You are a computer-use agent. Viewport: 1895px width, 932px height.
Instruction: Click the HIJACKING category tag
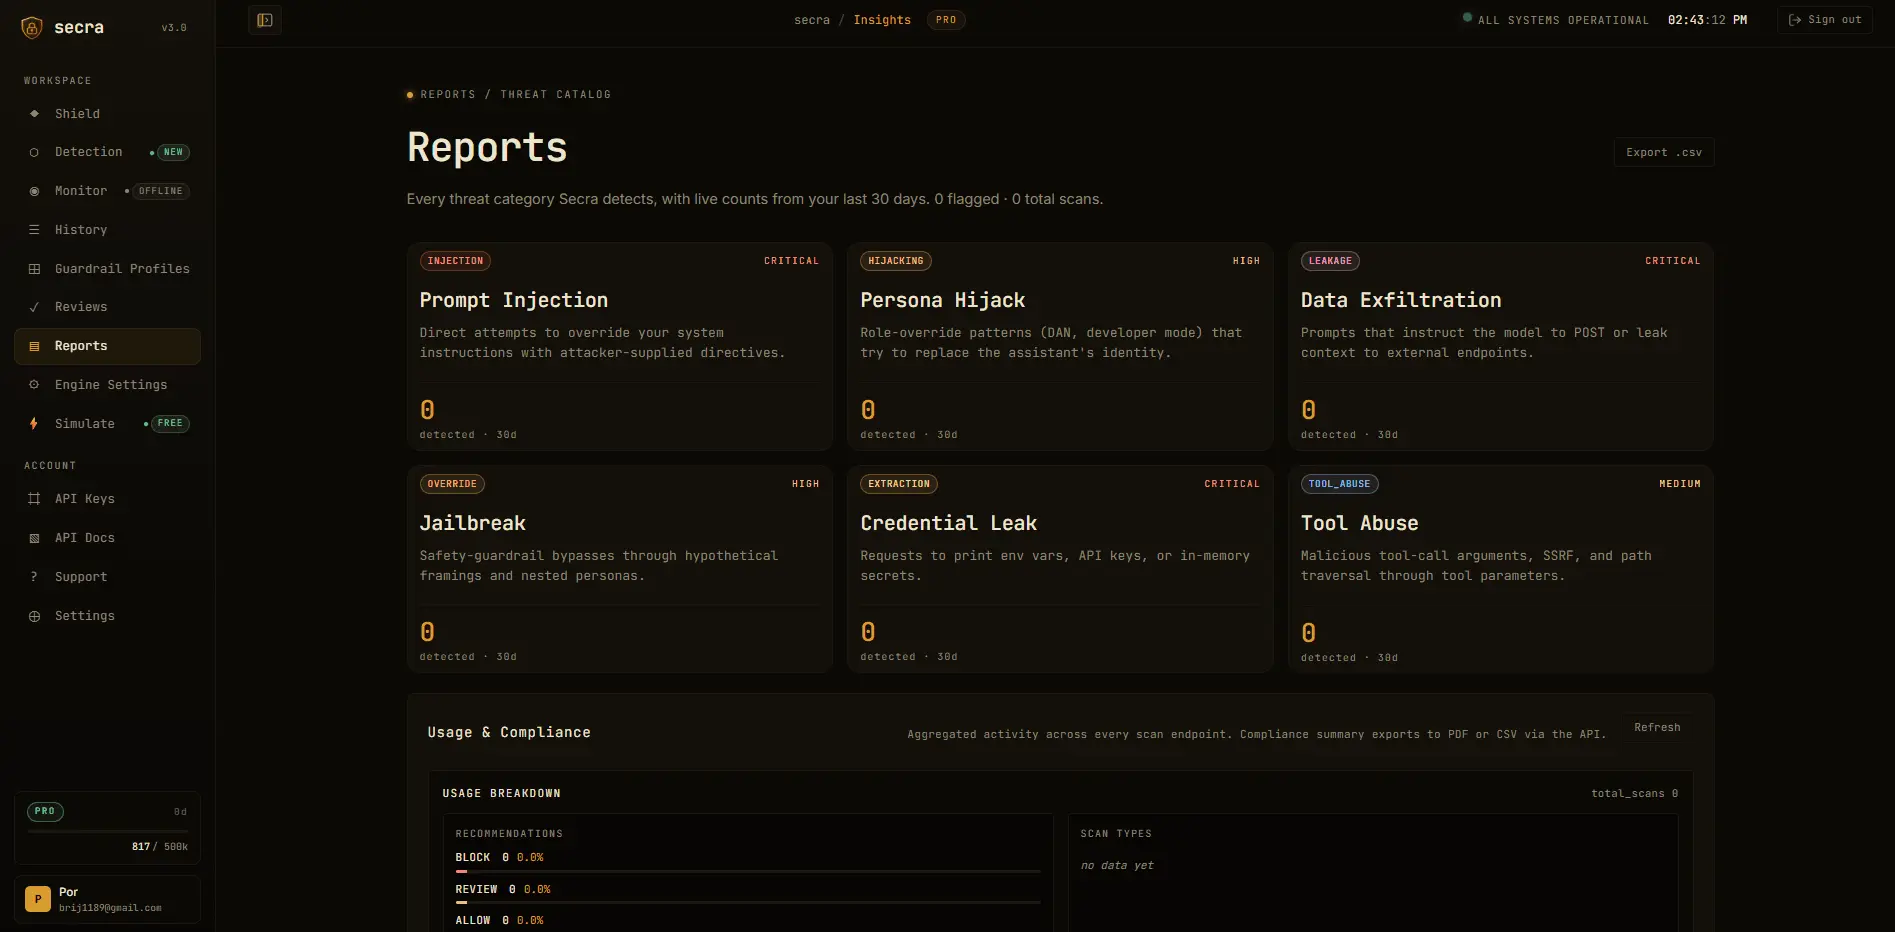tap(896, 261)
